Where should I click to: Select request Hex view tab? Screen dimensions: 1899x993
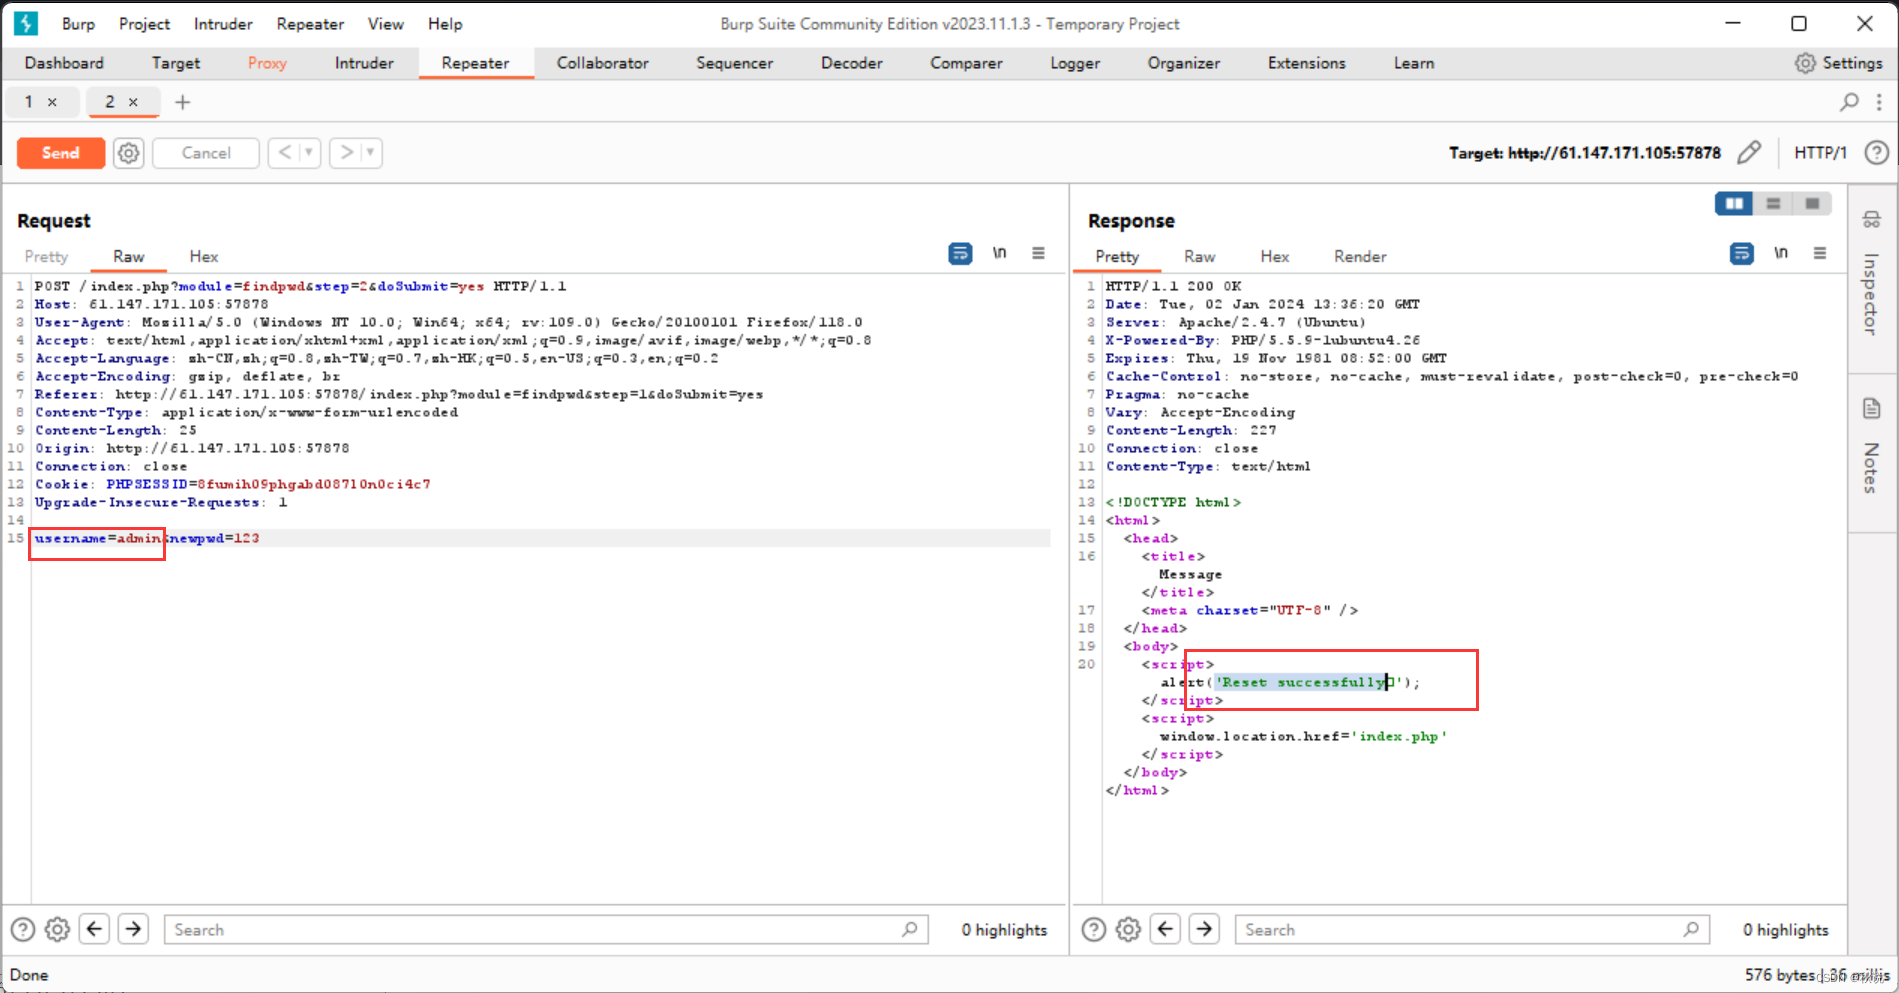pyautogui.click(x=204, y=257)
